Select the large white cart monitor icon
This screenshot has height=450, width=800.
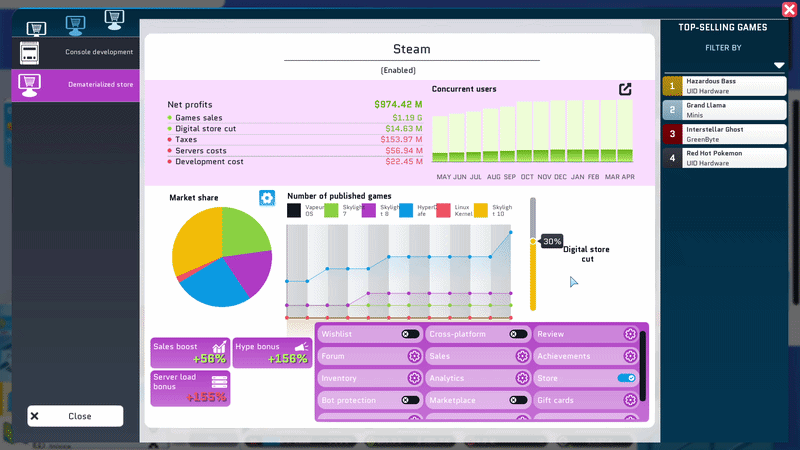114,20
